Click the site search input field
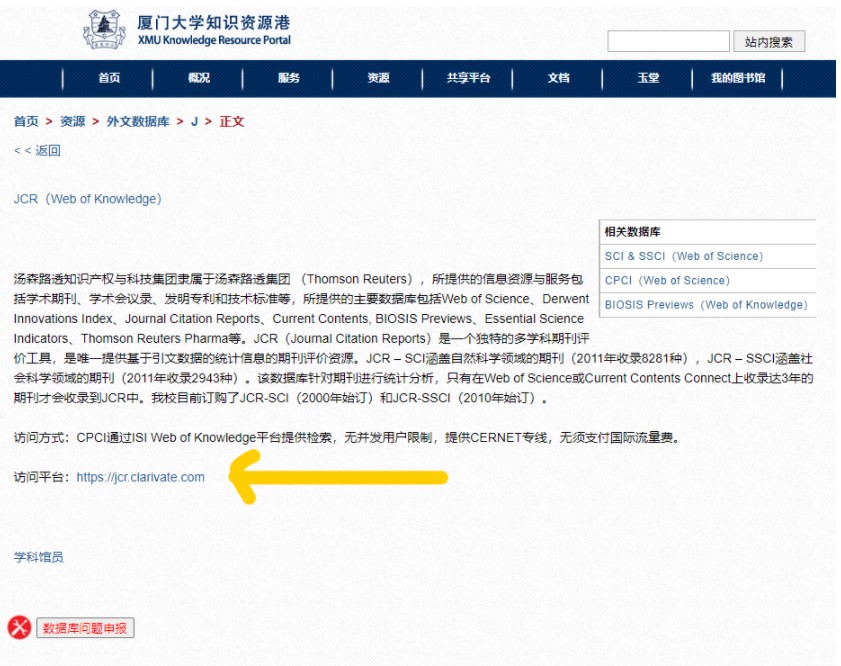 [668, 41]
